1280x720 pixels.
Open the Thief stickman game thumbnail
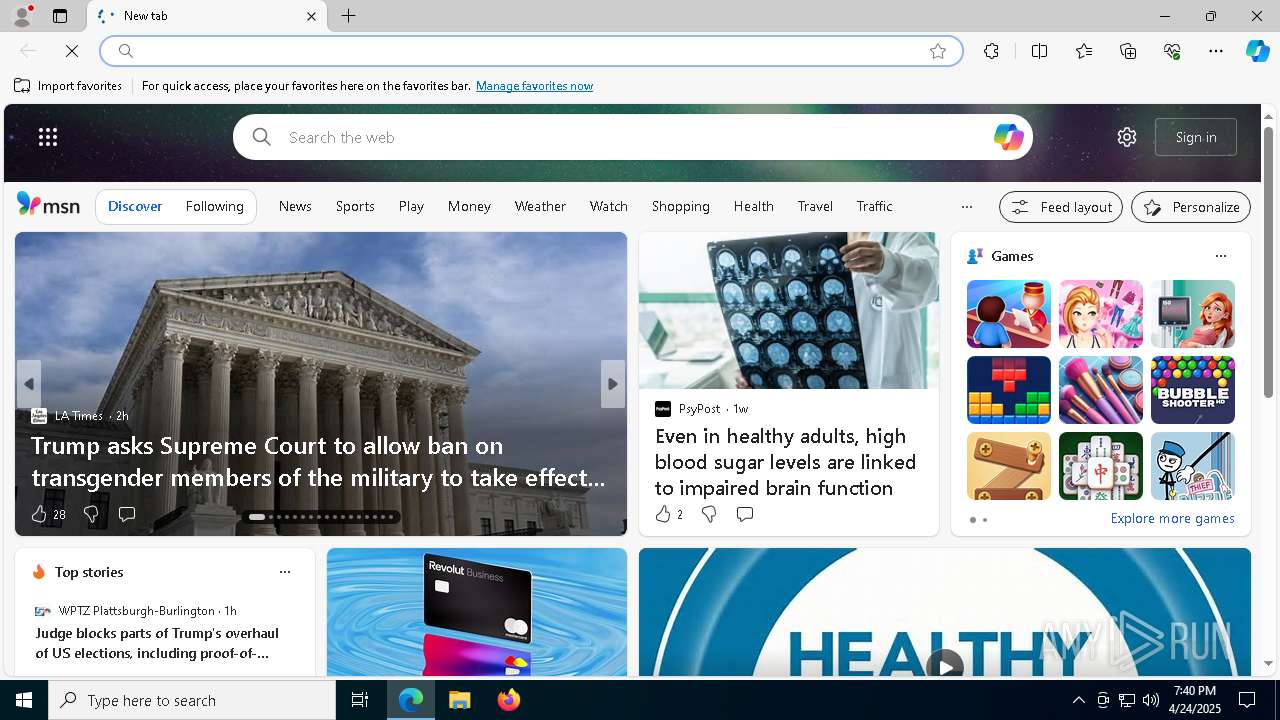(x=1193, y=466)
